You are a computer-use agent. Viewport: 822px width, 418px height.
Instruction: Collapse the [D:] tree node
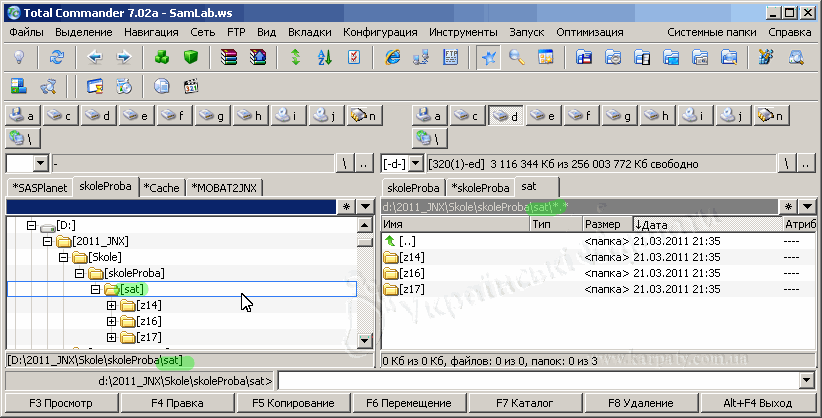31,226
